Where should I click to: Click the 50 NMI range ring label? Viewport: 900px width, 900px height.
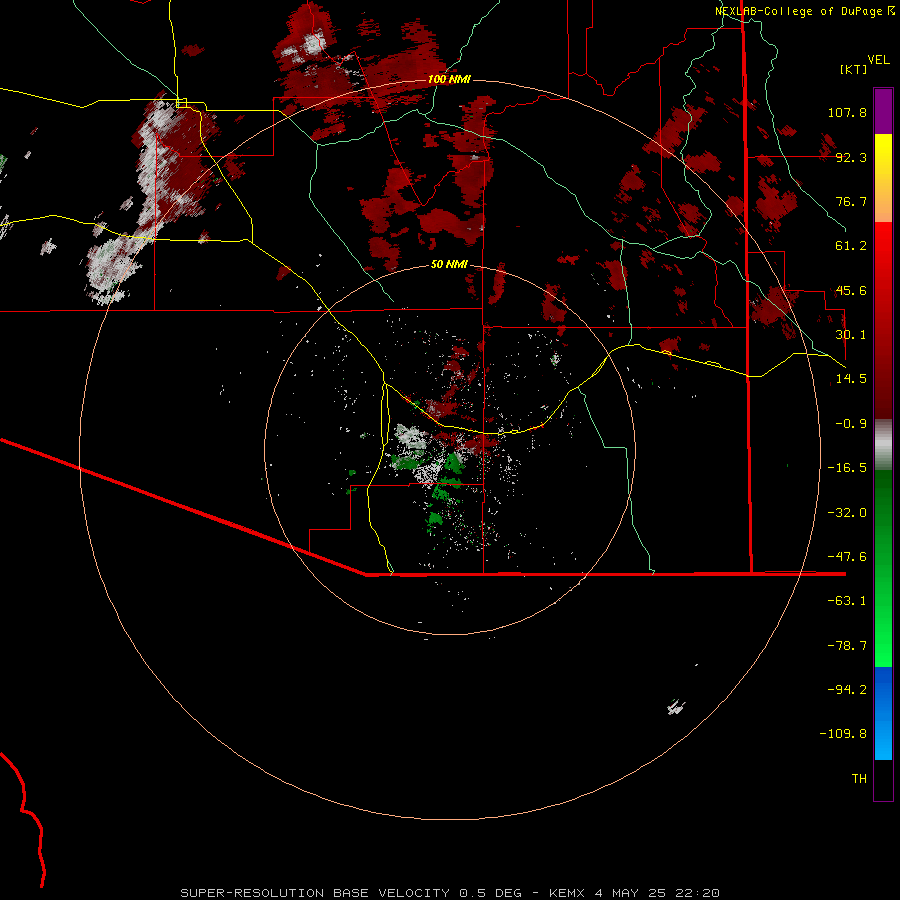(449, 264)
